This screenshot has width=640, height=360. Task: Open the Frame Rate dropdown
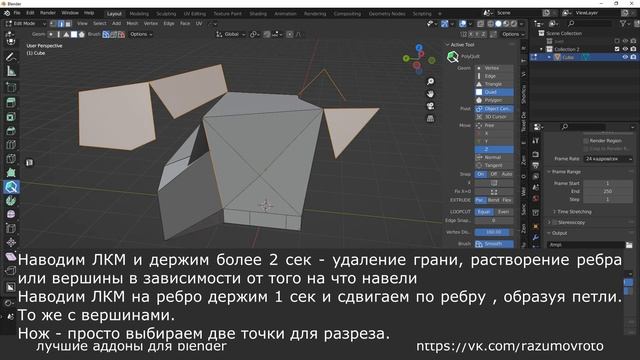(x=608, y=159)
